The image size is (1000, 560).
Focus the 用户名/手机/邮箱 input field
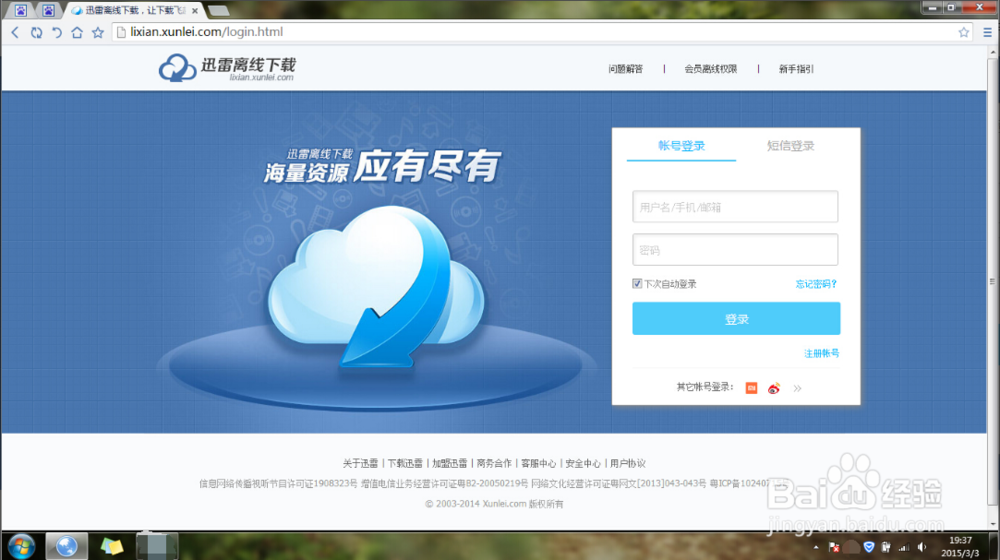pos(735,207)
